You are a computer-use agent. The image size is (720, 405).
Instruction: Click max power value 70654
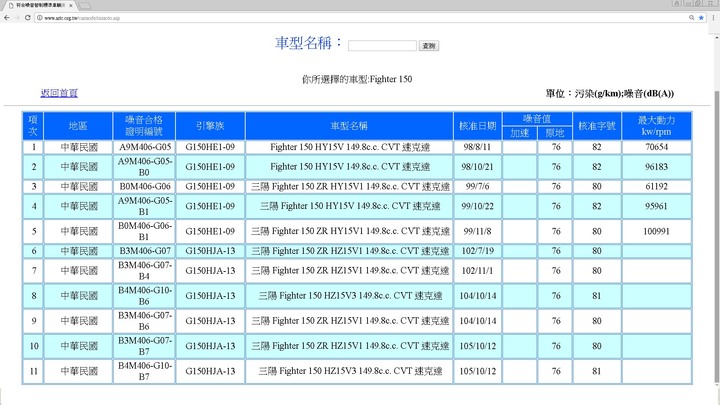point(656,147)
